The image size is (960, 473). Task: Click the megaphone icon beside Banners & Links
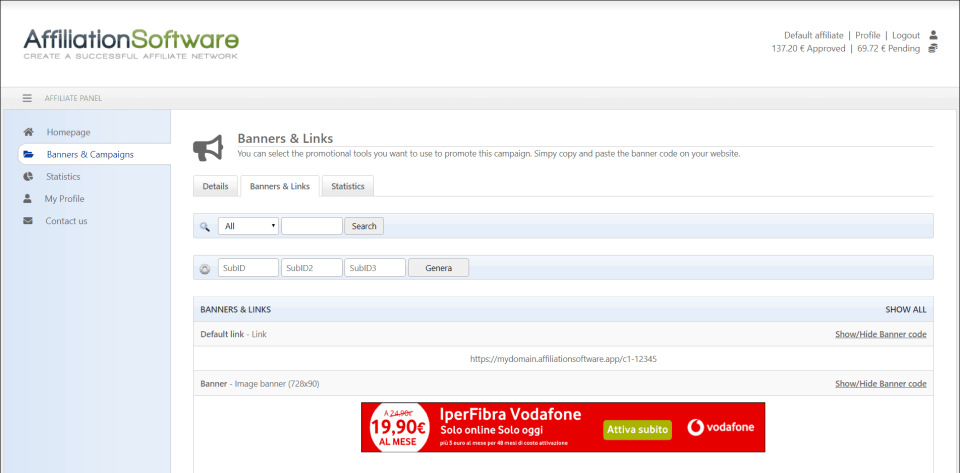coord(208,148)
